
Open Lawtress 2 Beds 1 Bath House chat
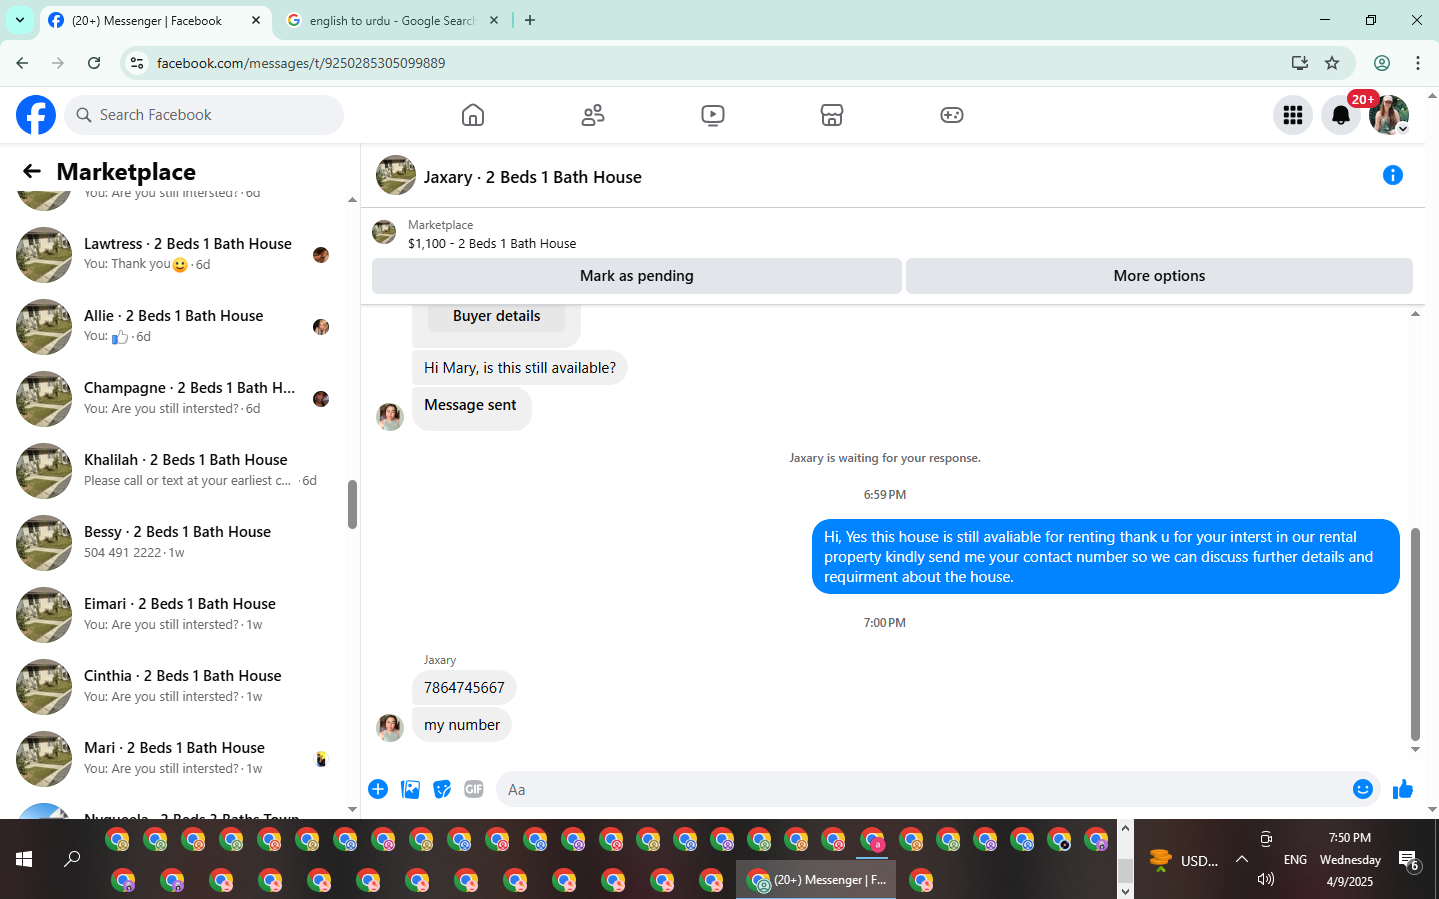(178, 254)
